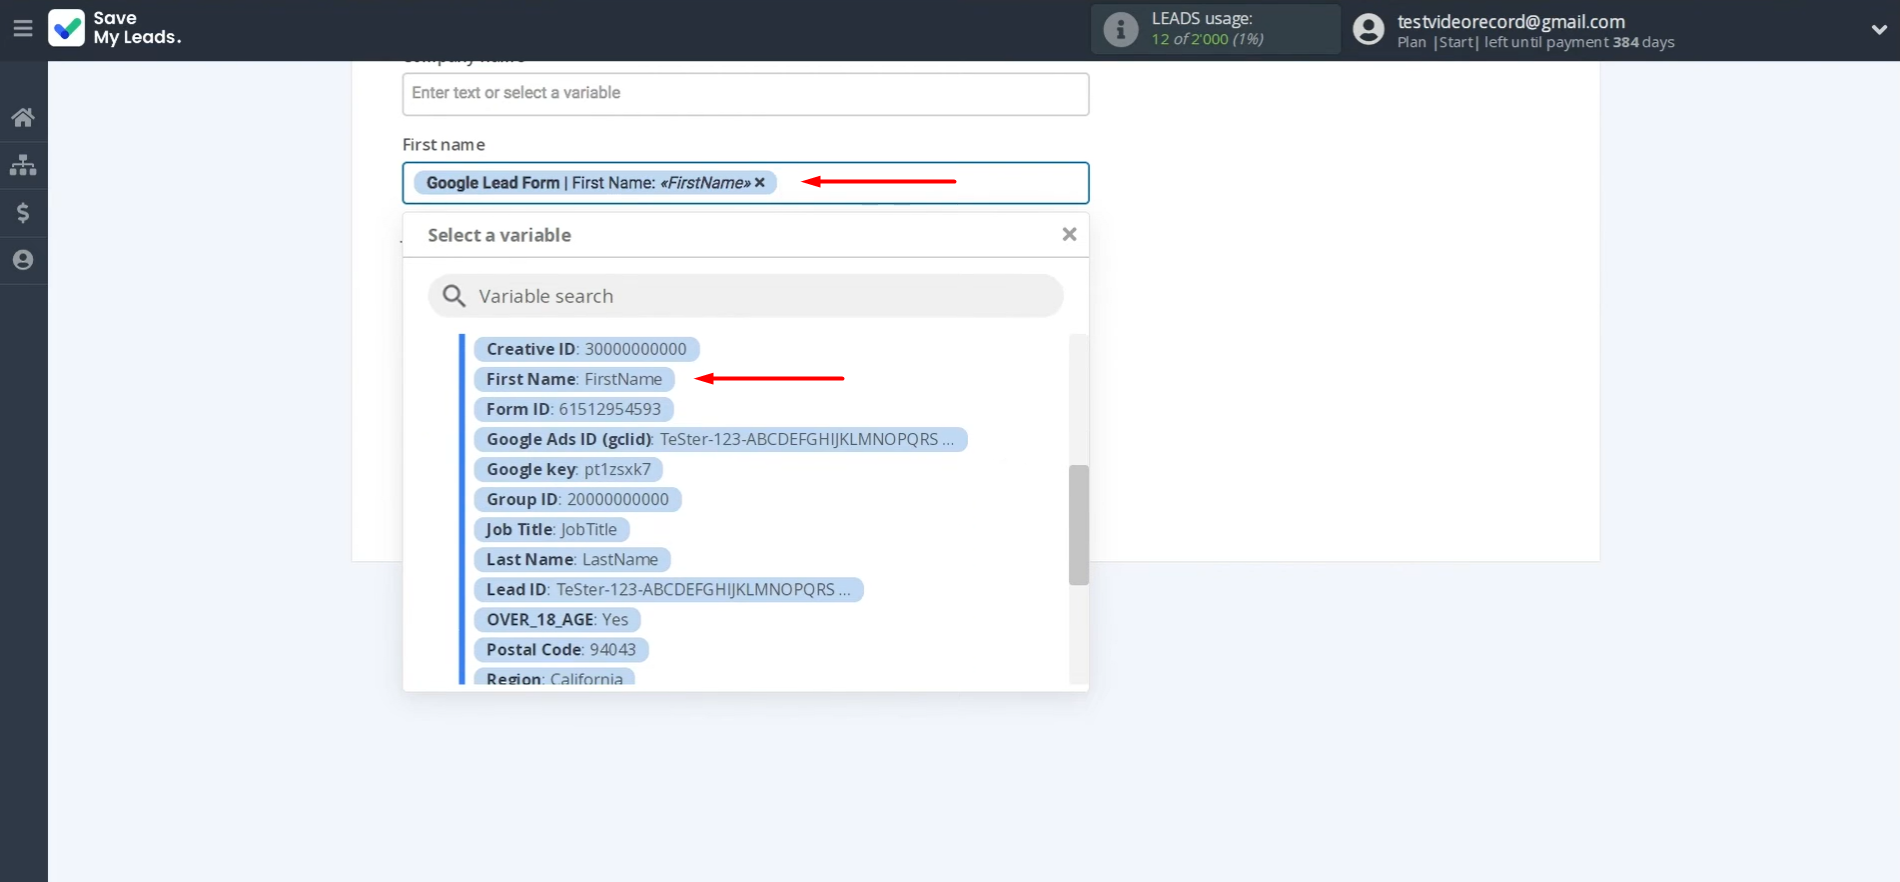Viewport: 1900px width, 882px height.
Task: Select the Postal Code variable
Action: 561,649
